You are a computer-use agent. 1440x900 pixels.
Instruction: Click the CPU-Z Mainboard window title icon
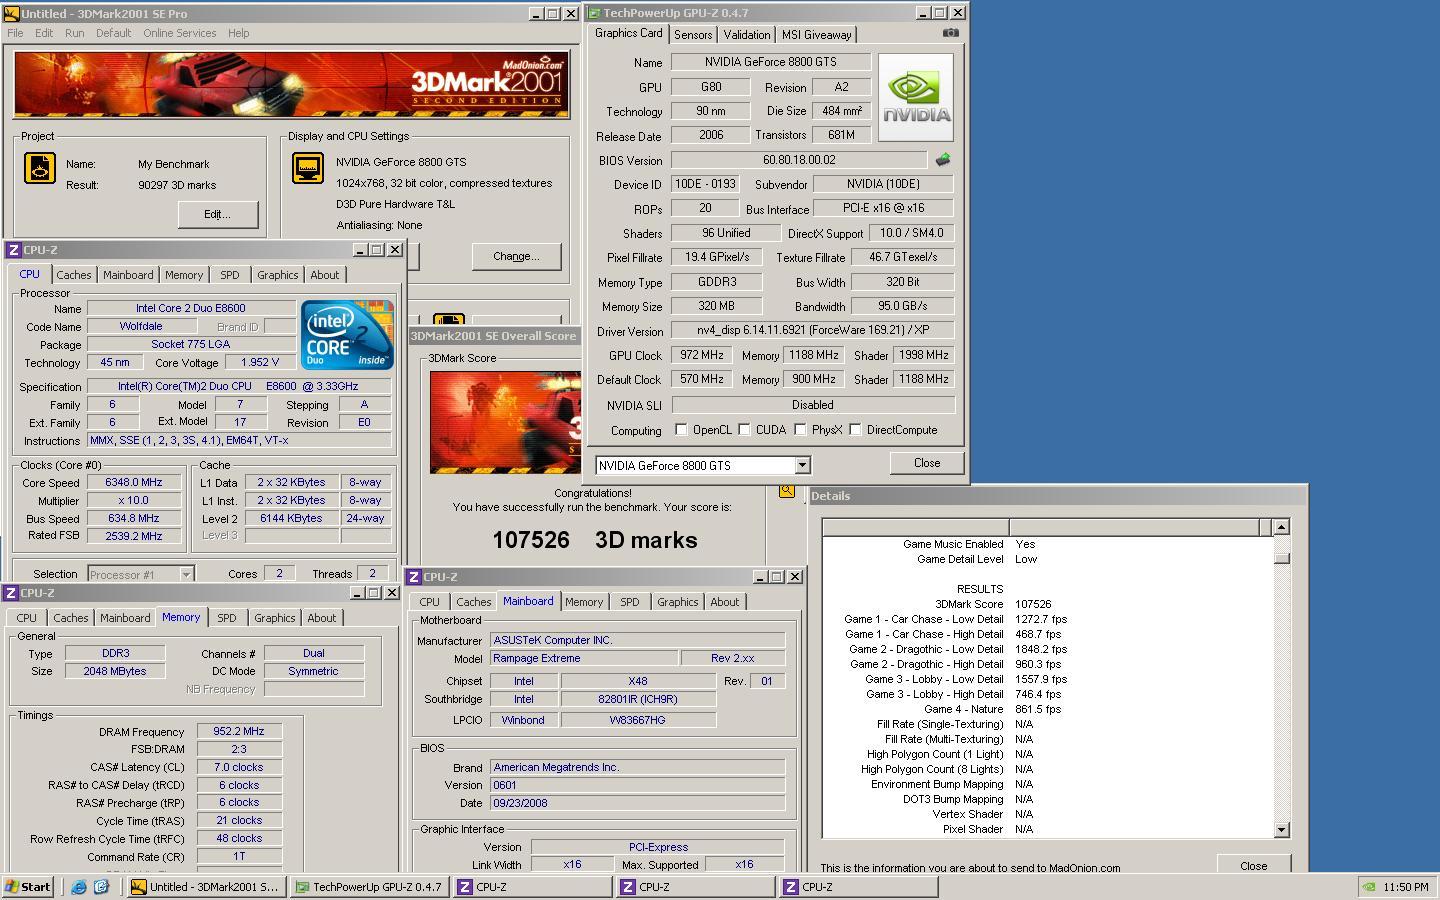pyautogui.click(x=414, y=577)
